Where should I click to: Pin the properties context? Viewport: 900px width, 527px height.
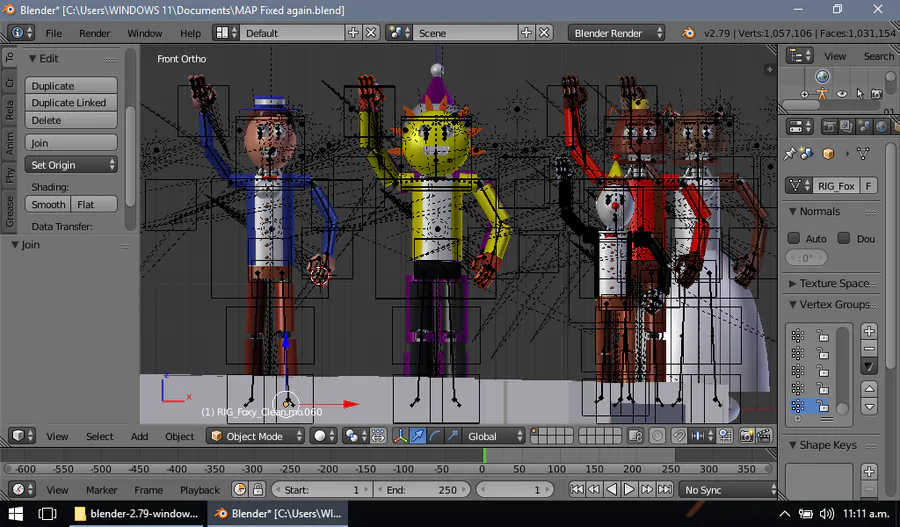point(790,153)
